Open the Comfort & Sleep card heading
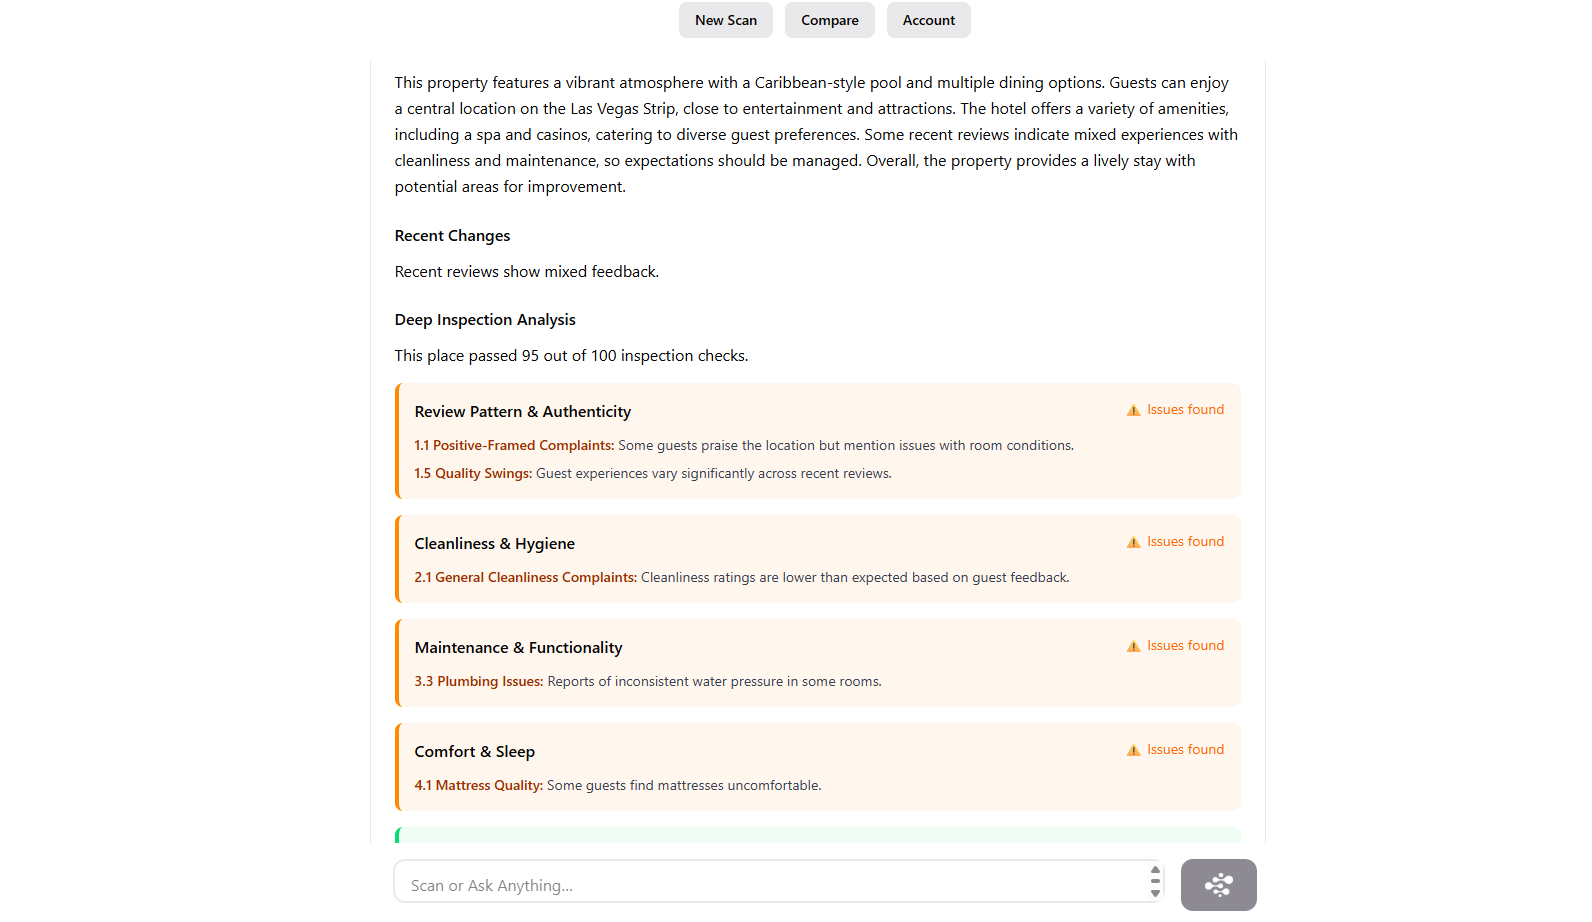The height and width of the screenshot is (922, 1592). pos(475,752)
